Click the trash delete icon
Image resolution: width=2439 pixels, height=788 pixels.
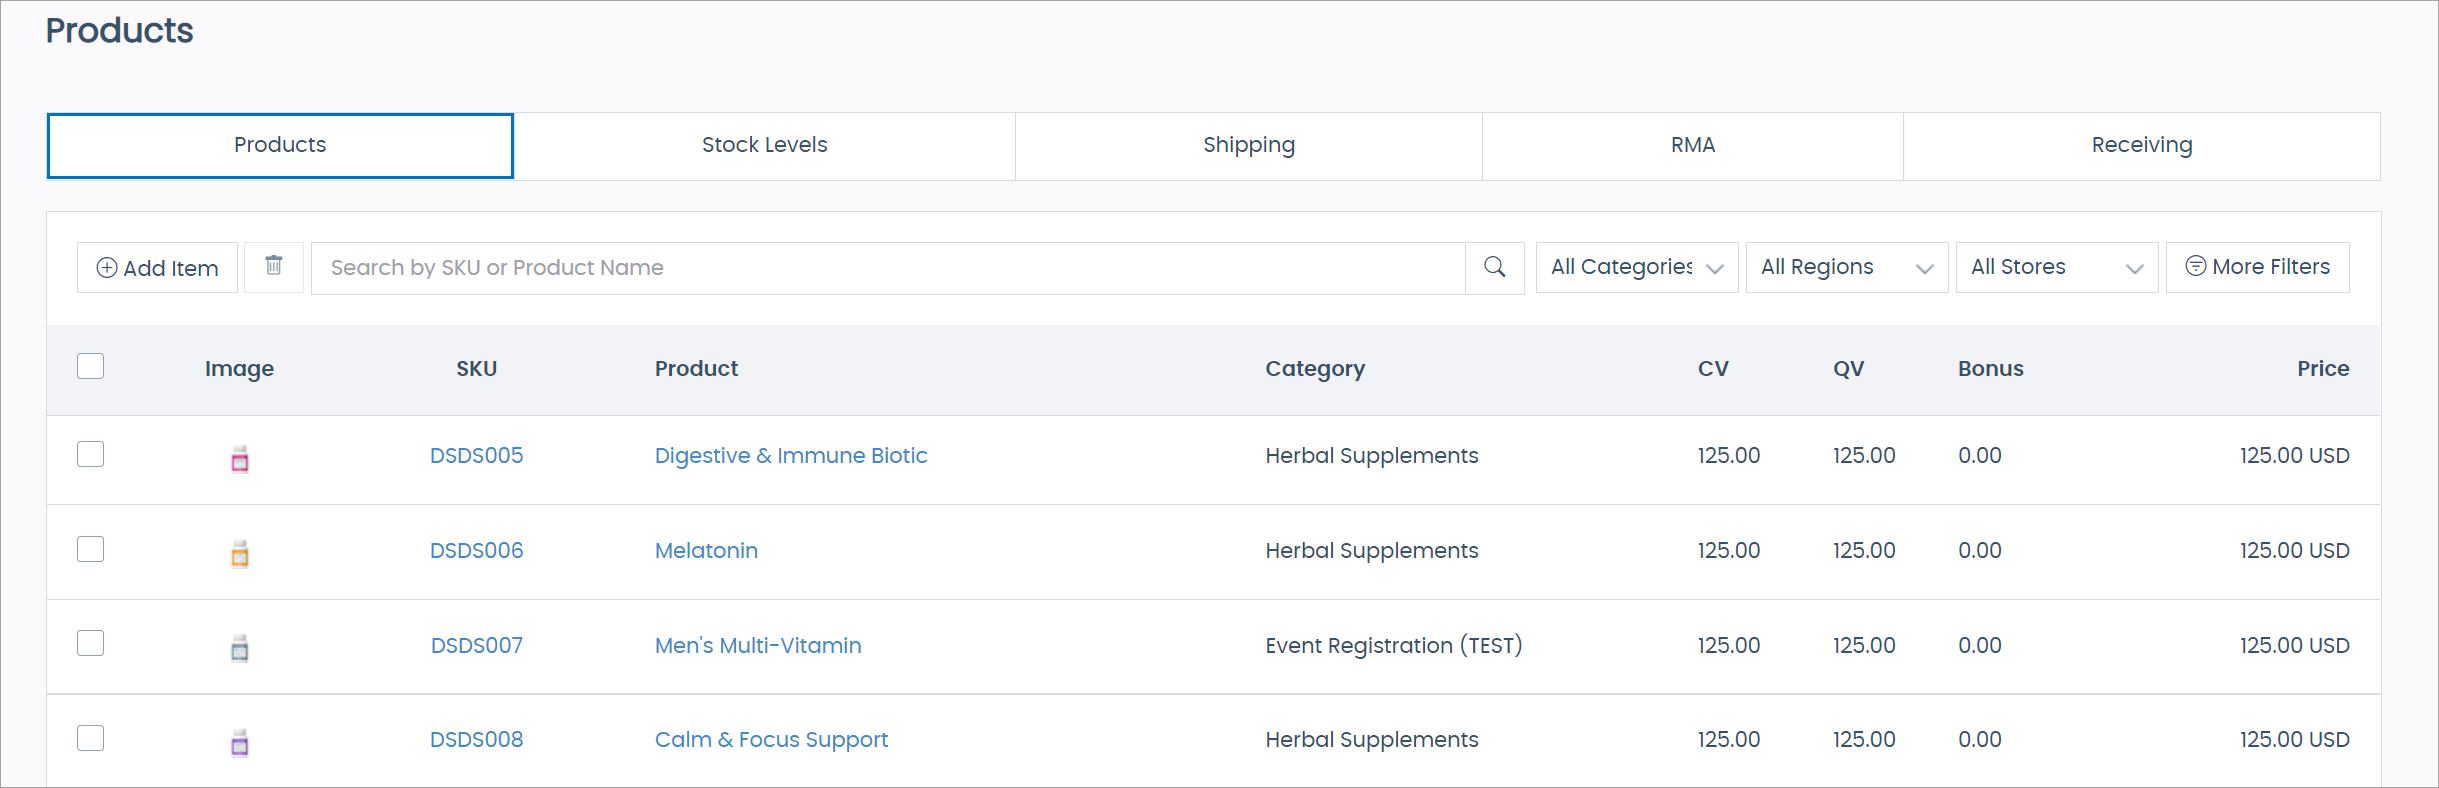coord(273,266)
